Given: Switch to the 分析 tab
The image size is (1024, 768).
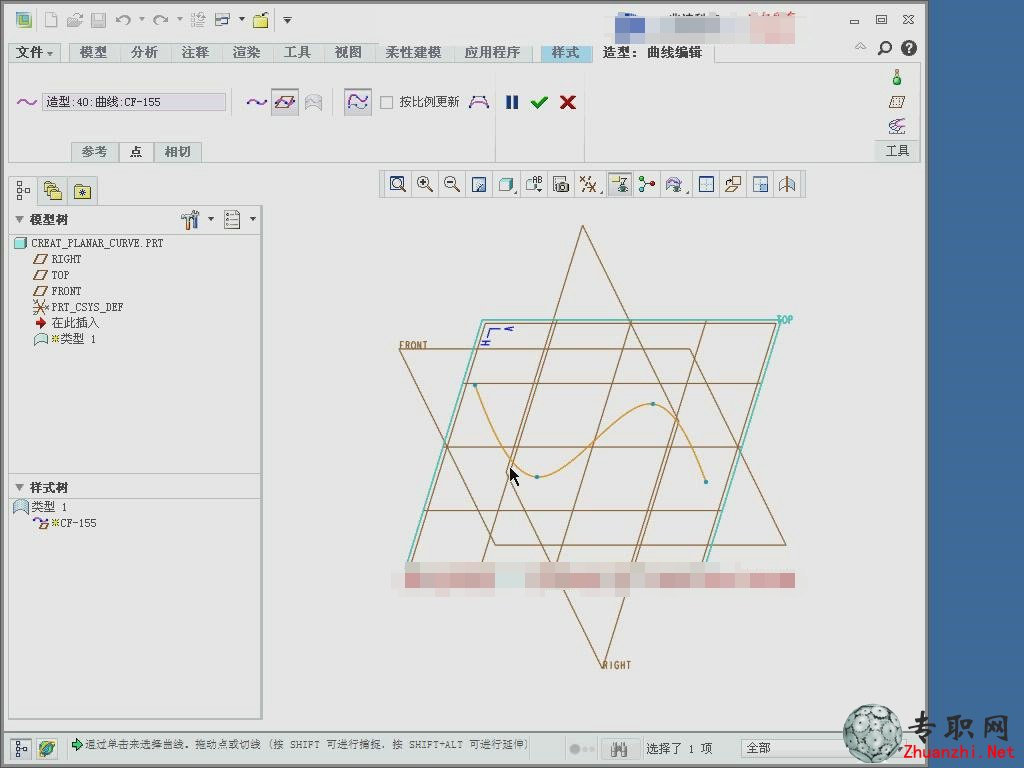Looking at the screenshot, I should tap(144, 52).
